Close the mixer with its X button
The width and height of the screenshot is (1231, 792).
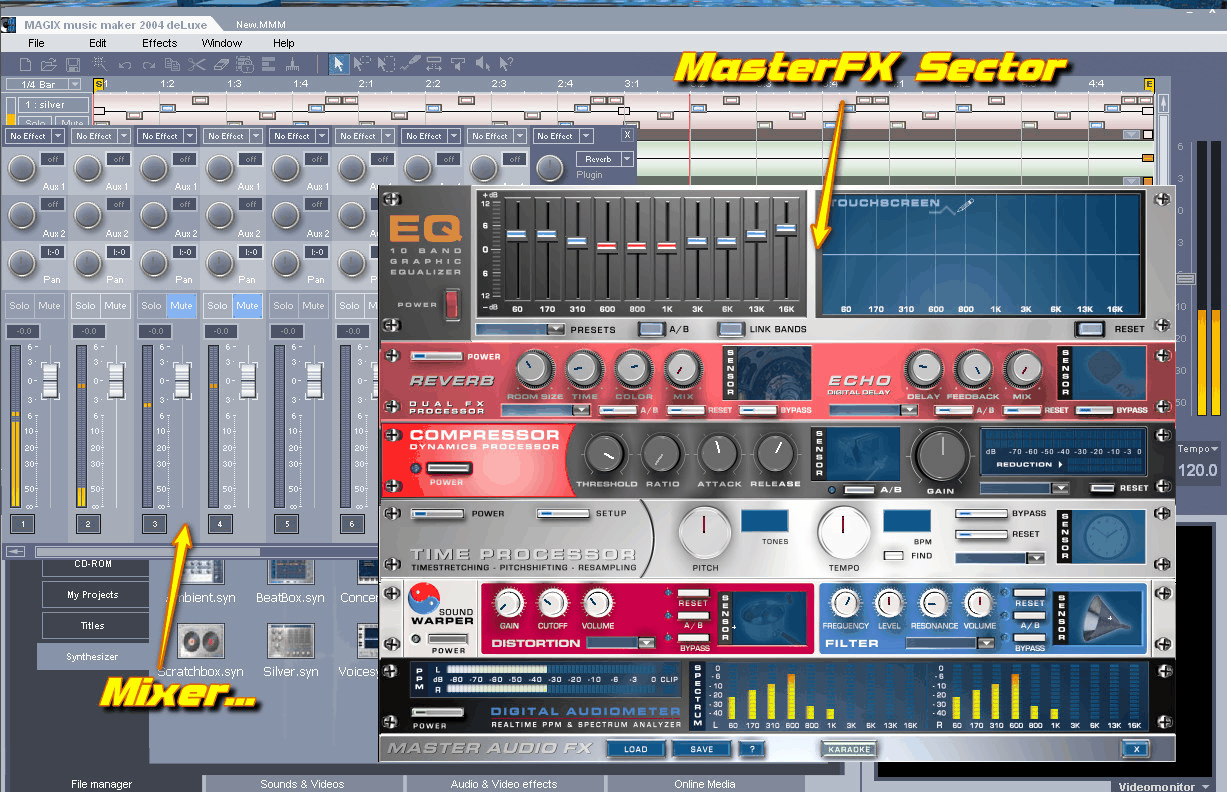tap(627, 134)
